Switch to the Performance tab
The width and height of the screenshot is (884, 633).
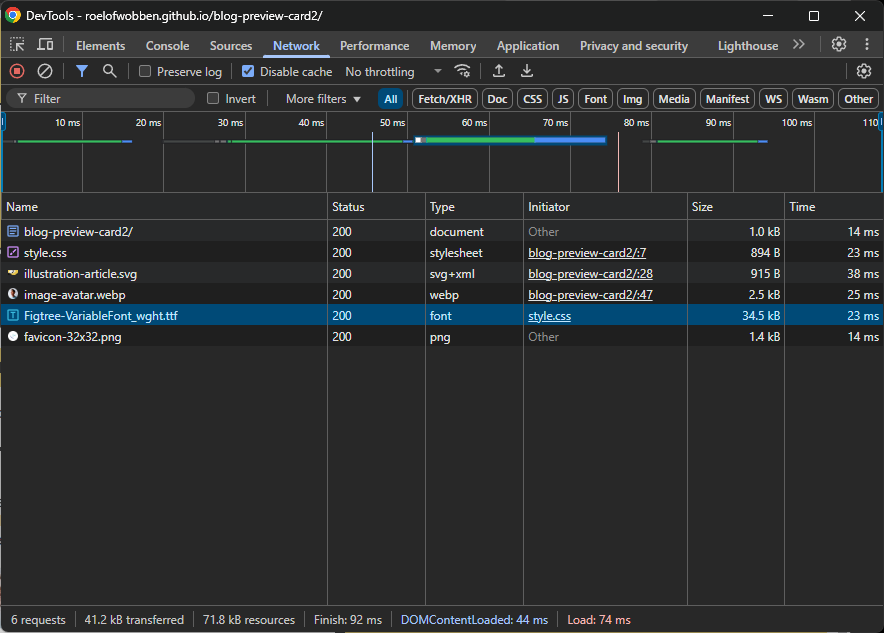[374, 46]
